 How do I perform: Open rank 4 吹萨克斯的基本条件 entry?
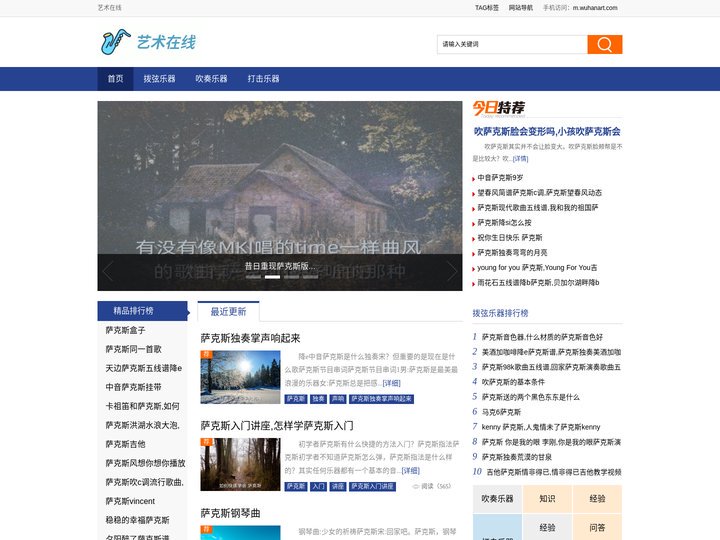pos(513,382)
